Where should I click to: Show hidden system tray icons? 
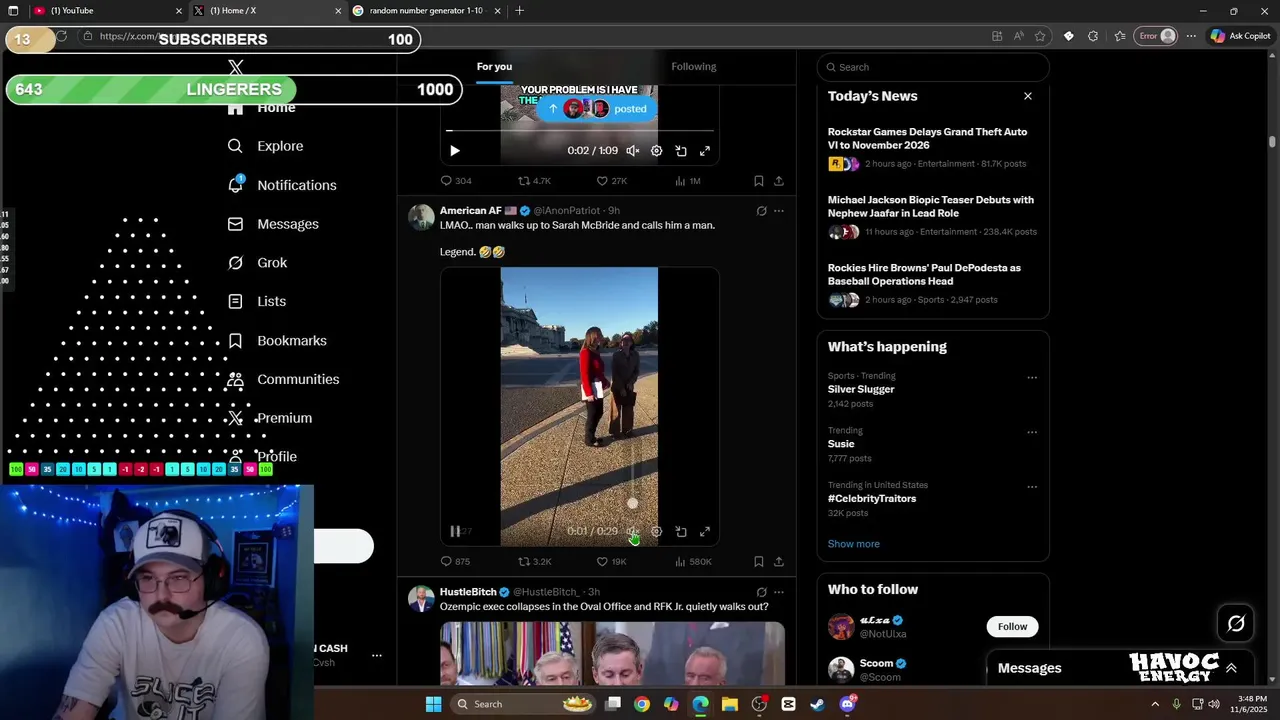1155,704
